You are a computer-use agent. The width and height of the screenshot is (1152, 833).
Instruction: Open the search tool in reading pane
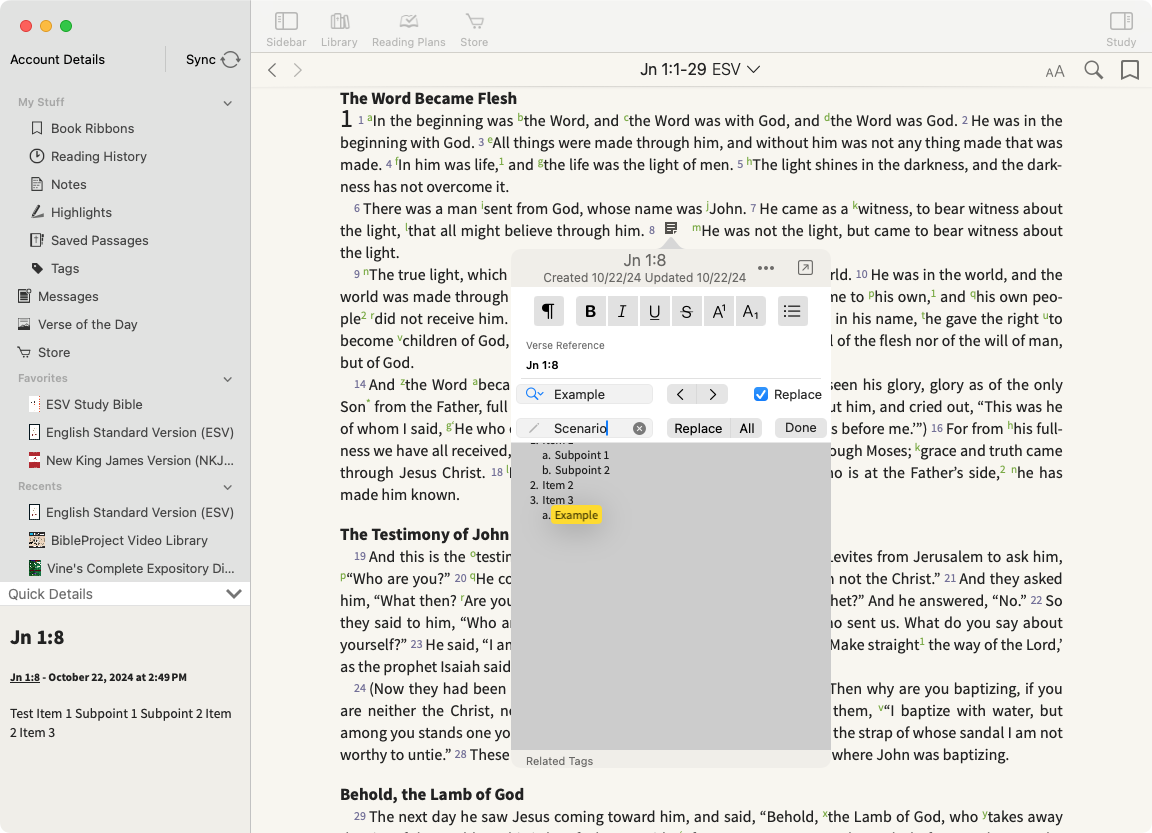tap(1093, 70)
